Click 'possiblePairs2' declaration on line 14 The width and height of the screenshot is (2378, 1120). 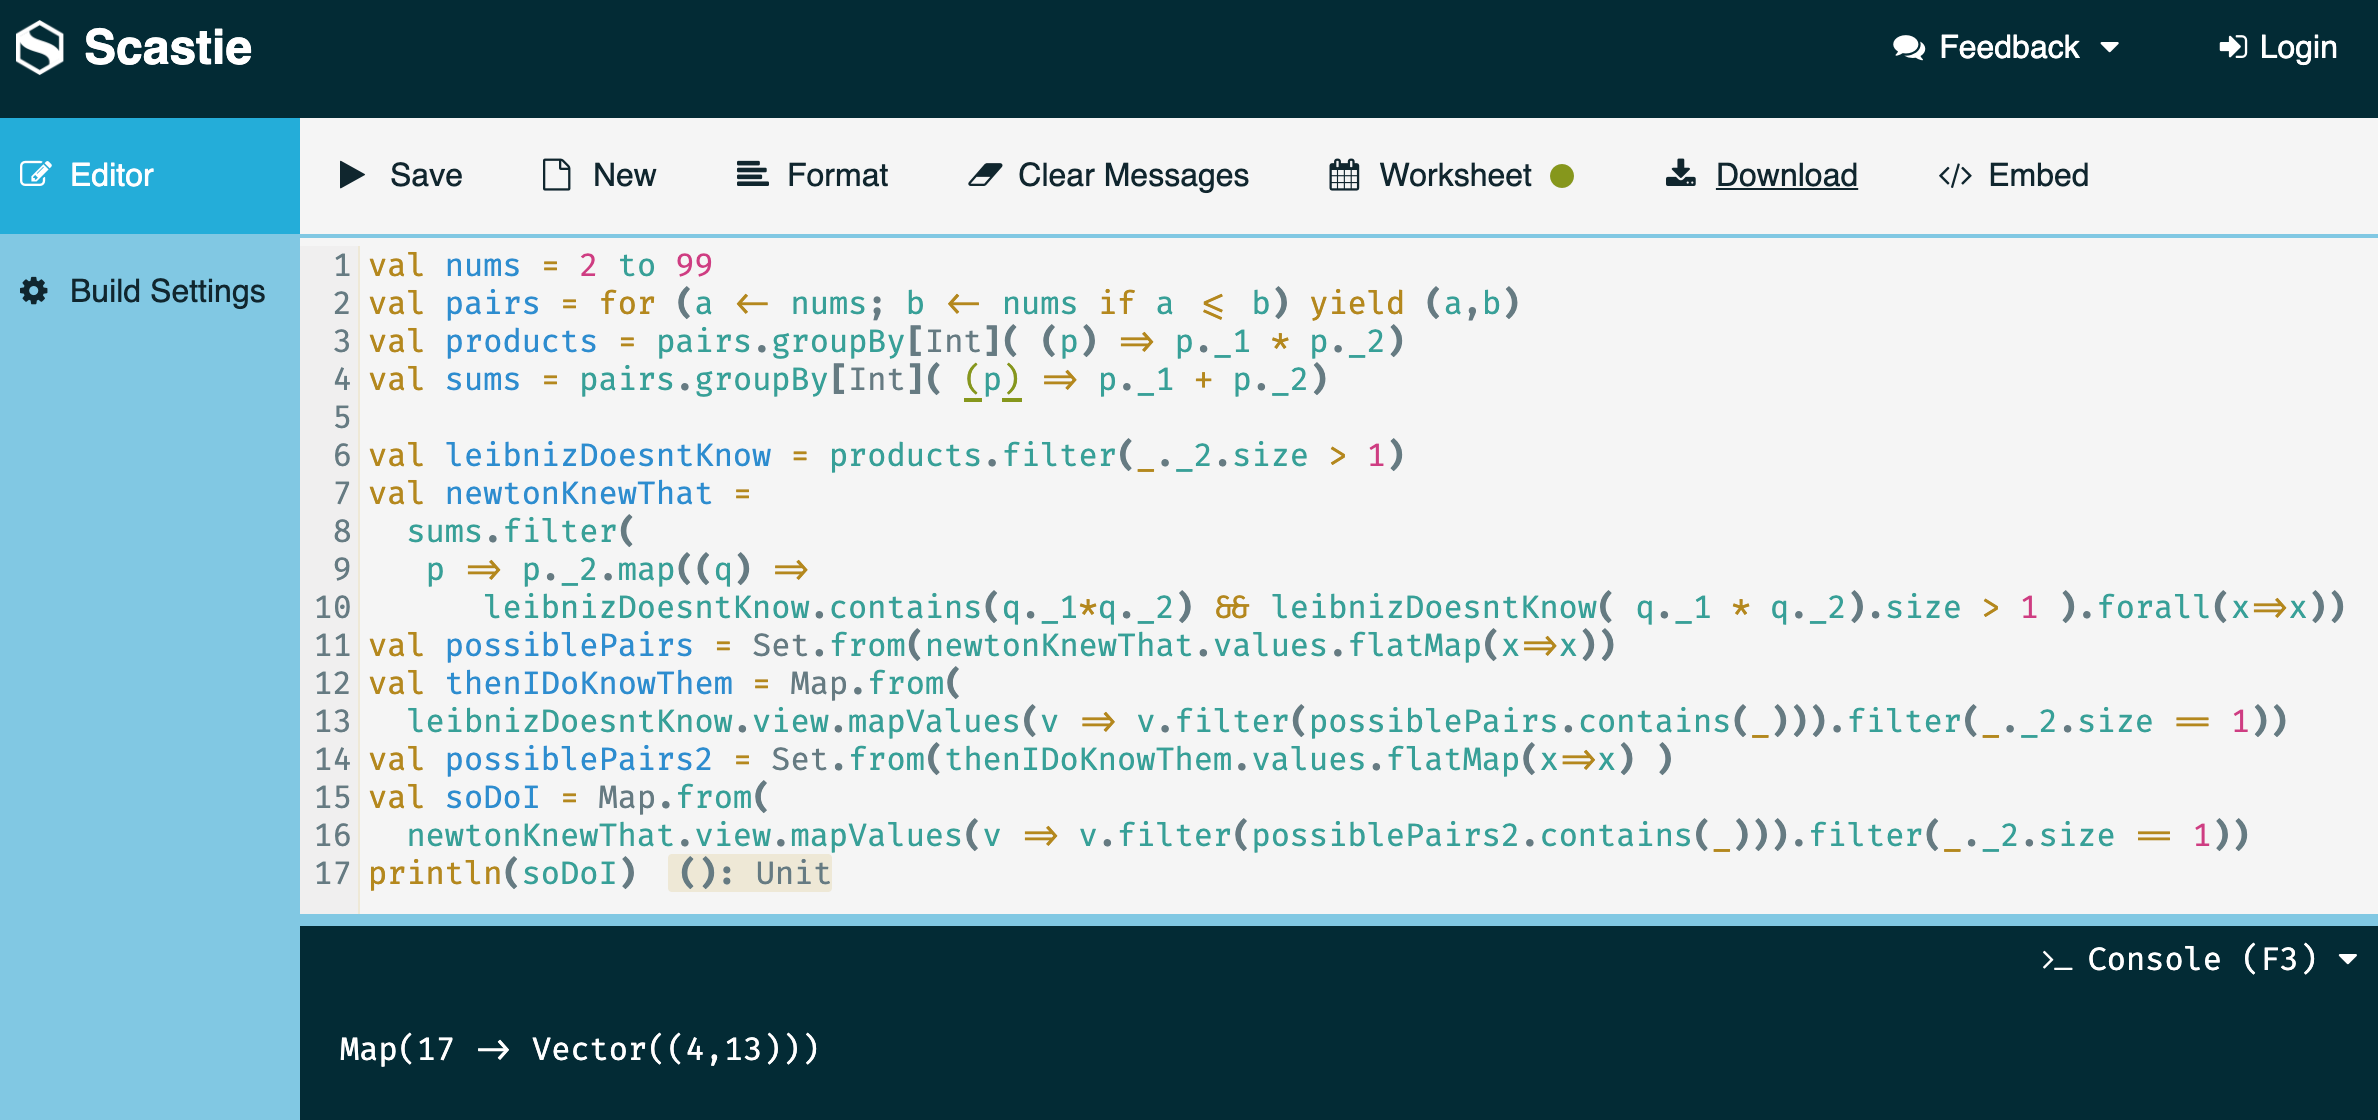click(579, 759)
